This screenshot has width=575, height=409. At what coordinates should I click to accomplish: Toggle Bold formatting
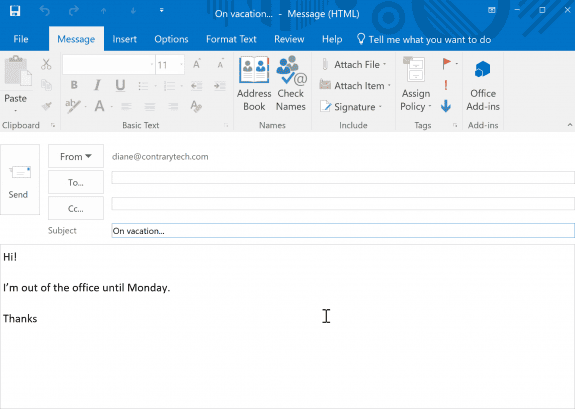tap(74, 85)
